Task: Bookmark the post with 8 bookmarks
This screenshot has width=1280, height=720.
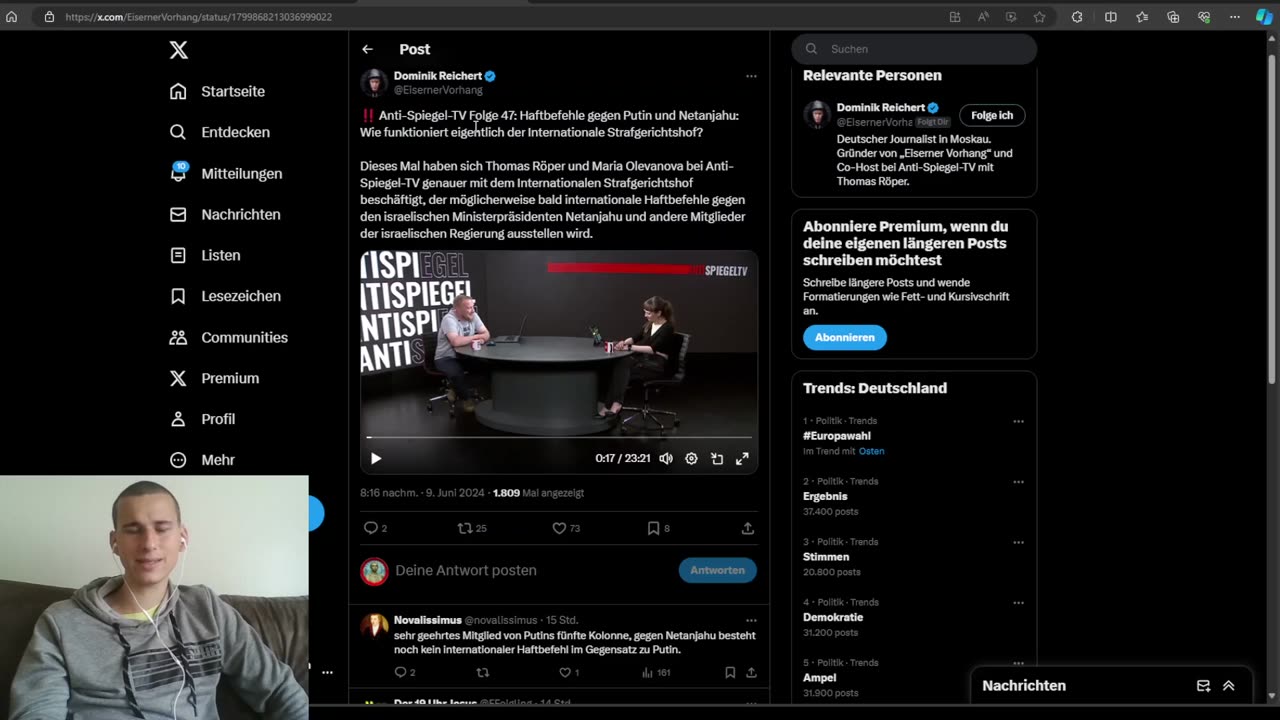Action: point(658,528)
